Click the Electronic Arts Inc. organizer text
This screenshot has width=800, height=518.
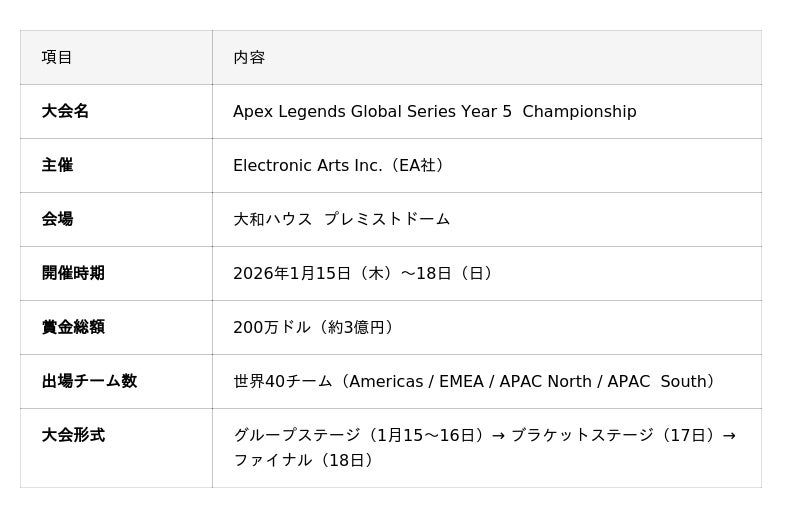[x=308, y=165]
